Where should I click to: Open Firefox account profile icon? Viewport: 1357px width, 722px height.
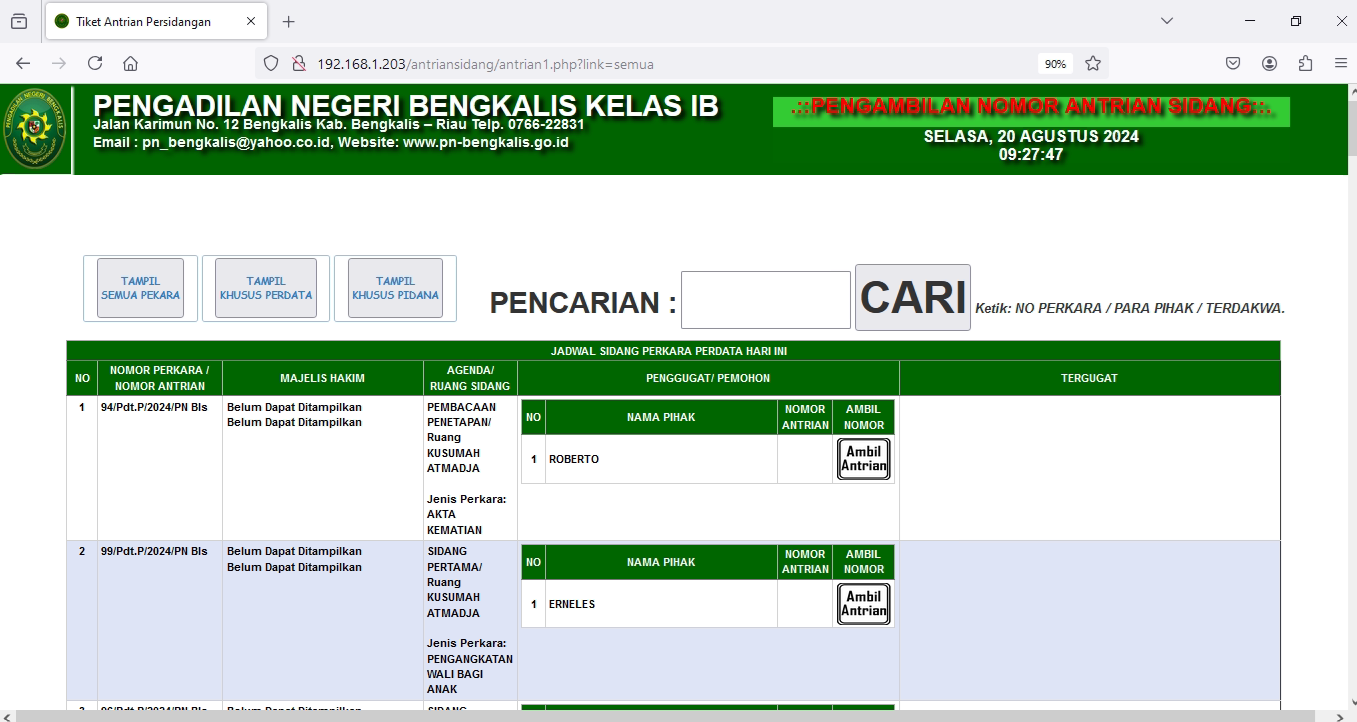[1269, 63]
